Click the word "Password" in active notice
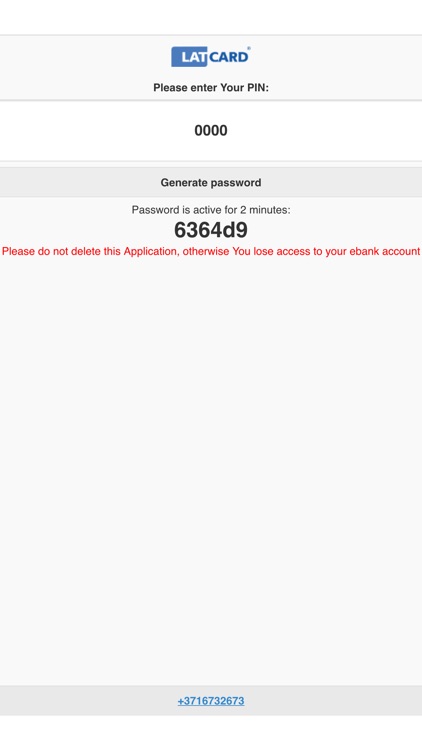 pos(150,210)
